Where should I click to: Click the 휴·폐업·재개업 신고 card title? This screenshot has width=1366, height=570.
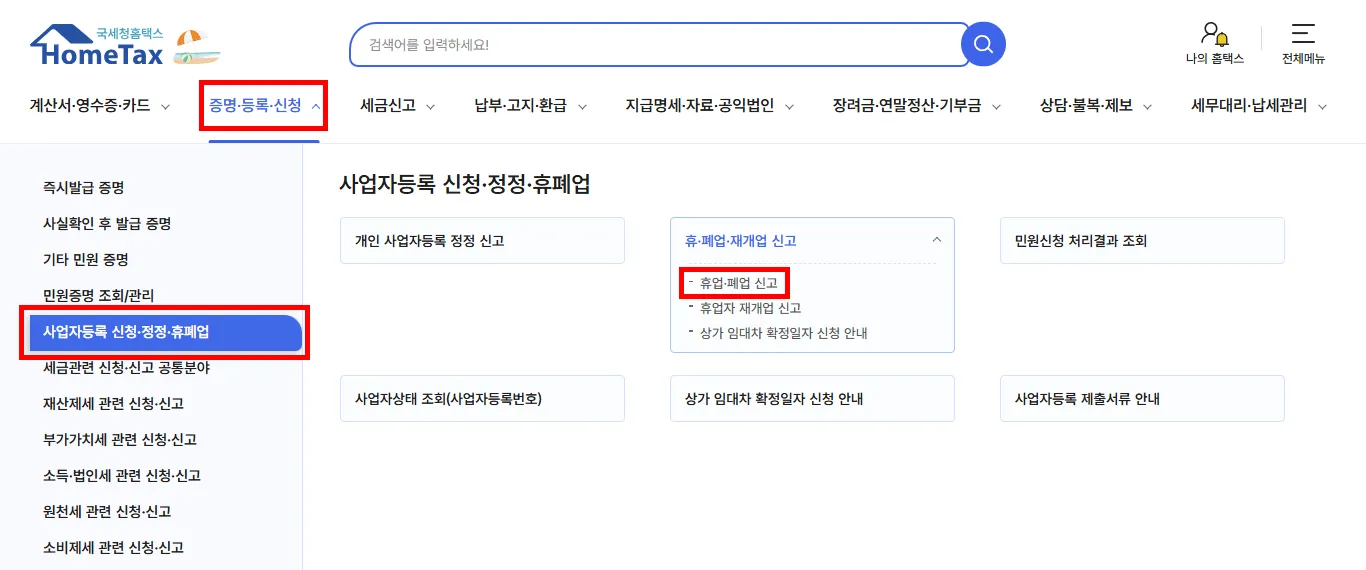pyautogui.click(x=741, y=241)
